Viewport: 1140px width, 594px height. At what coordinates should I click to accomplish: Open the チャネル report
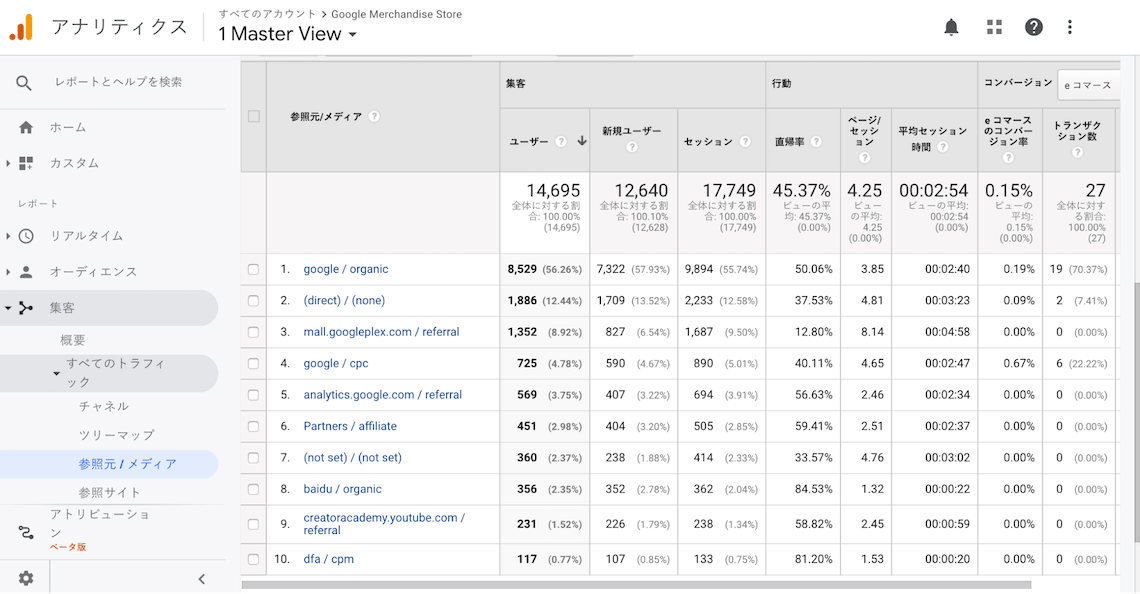click(103, 406)
